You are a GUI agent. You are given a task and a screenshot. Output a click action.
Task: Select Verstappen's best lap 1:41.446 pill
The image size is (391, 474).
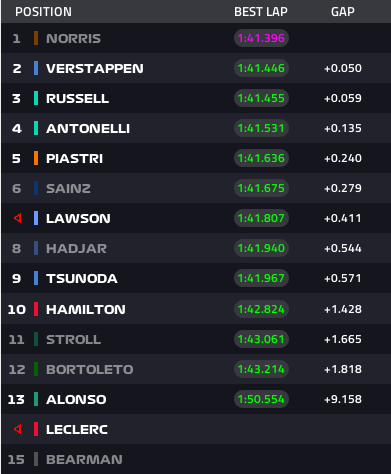pyautogui.click(x=261, y=68)
